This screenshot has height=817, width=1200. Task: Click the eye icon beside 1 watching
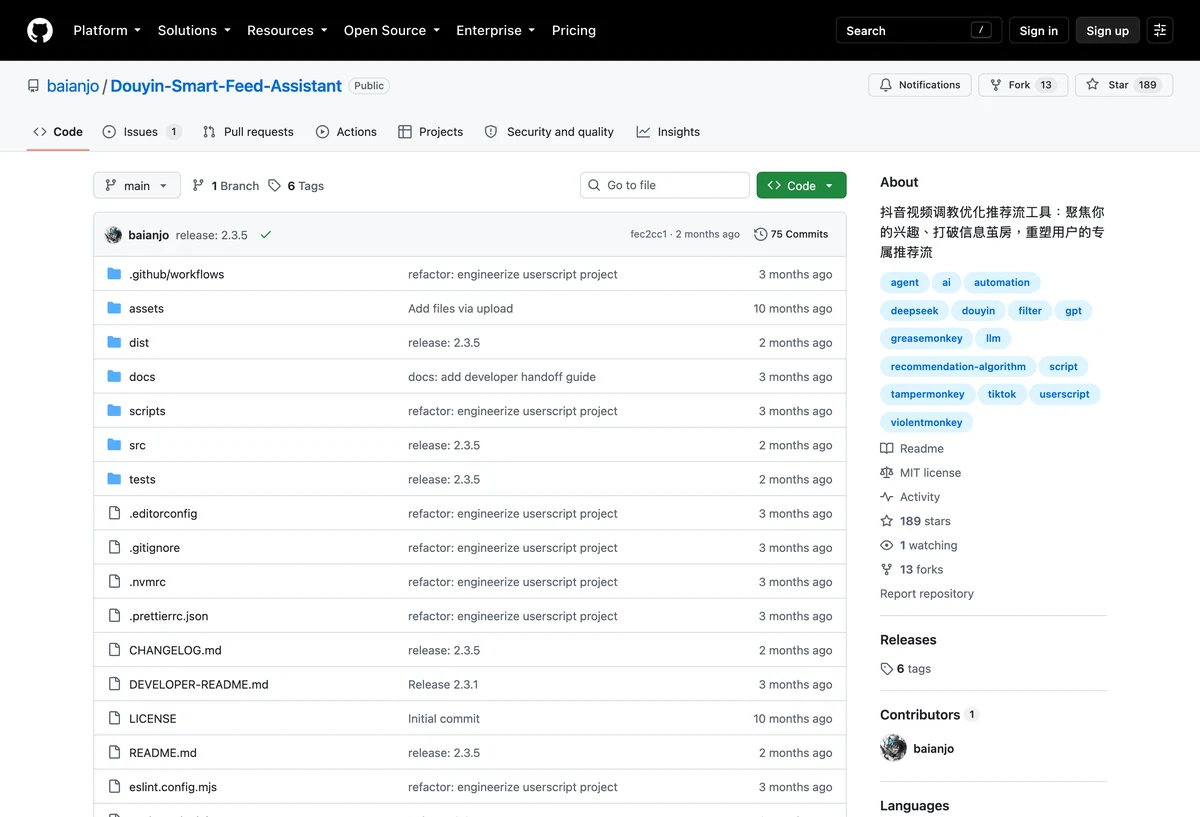tap(887, 545)
